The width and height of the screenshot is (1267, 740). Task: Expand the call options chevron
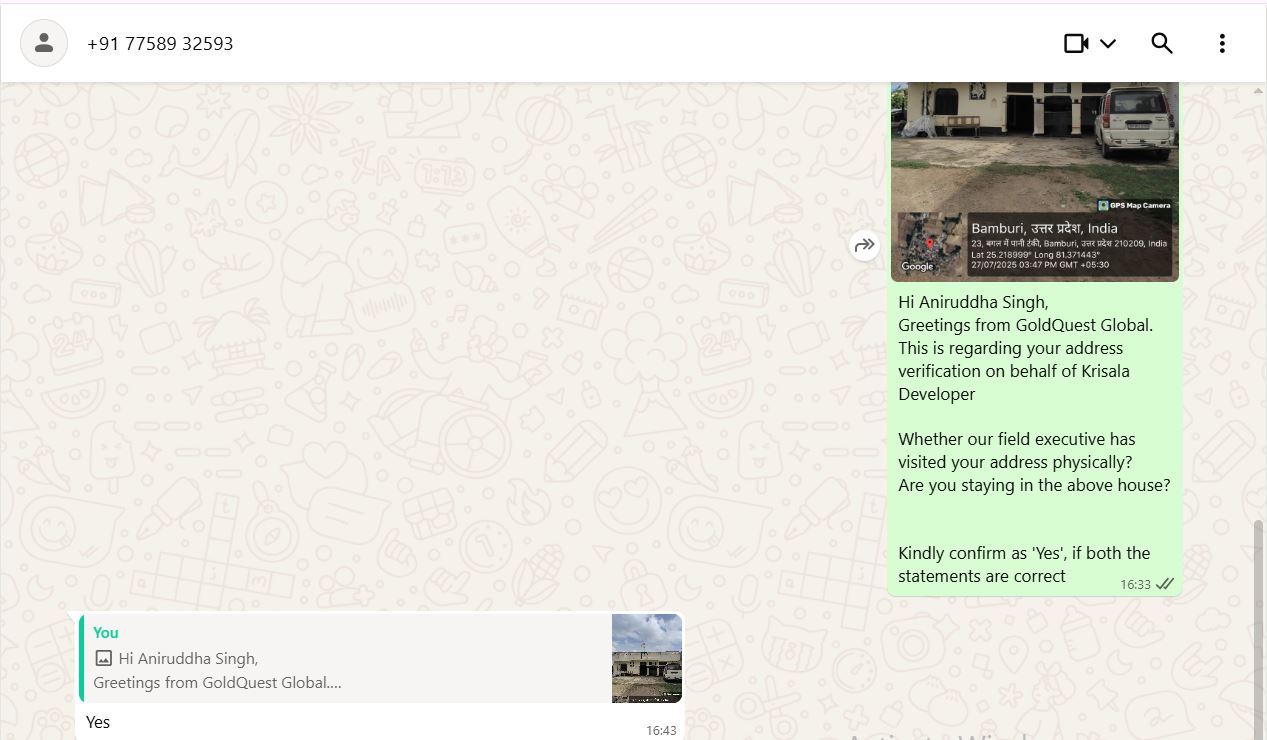(1108, 43)
